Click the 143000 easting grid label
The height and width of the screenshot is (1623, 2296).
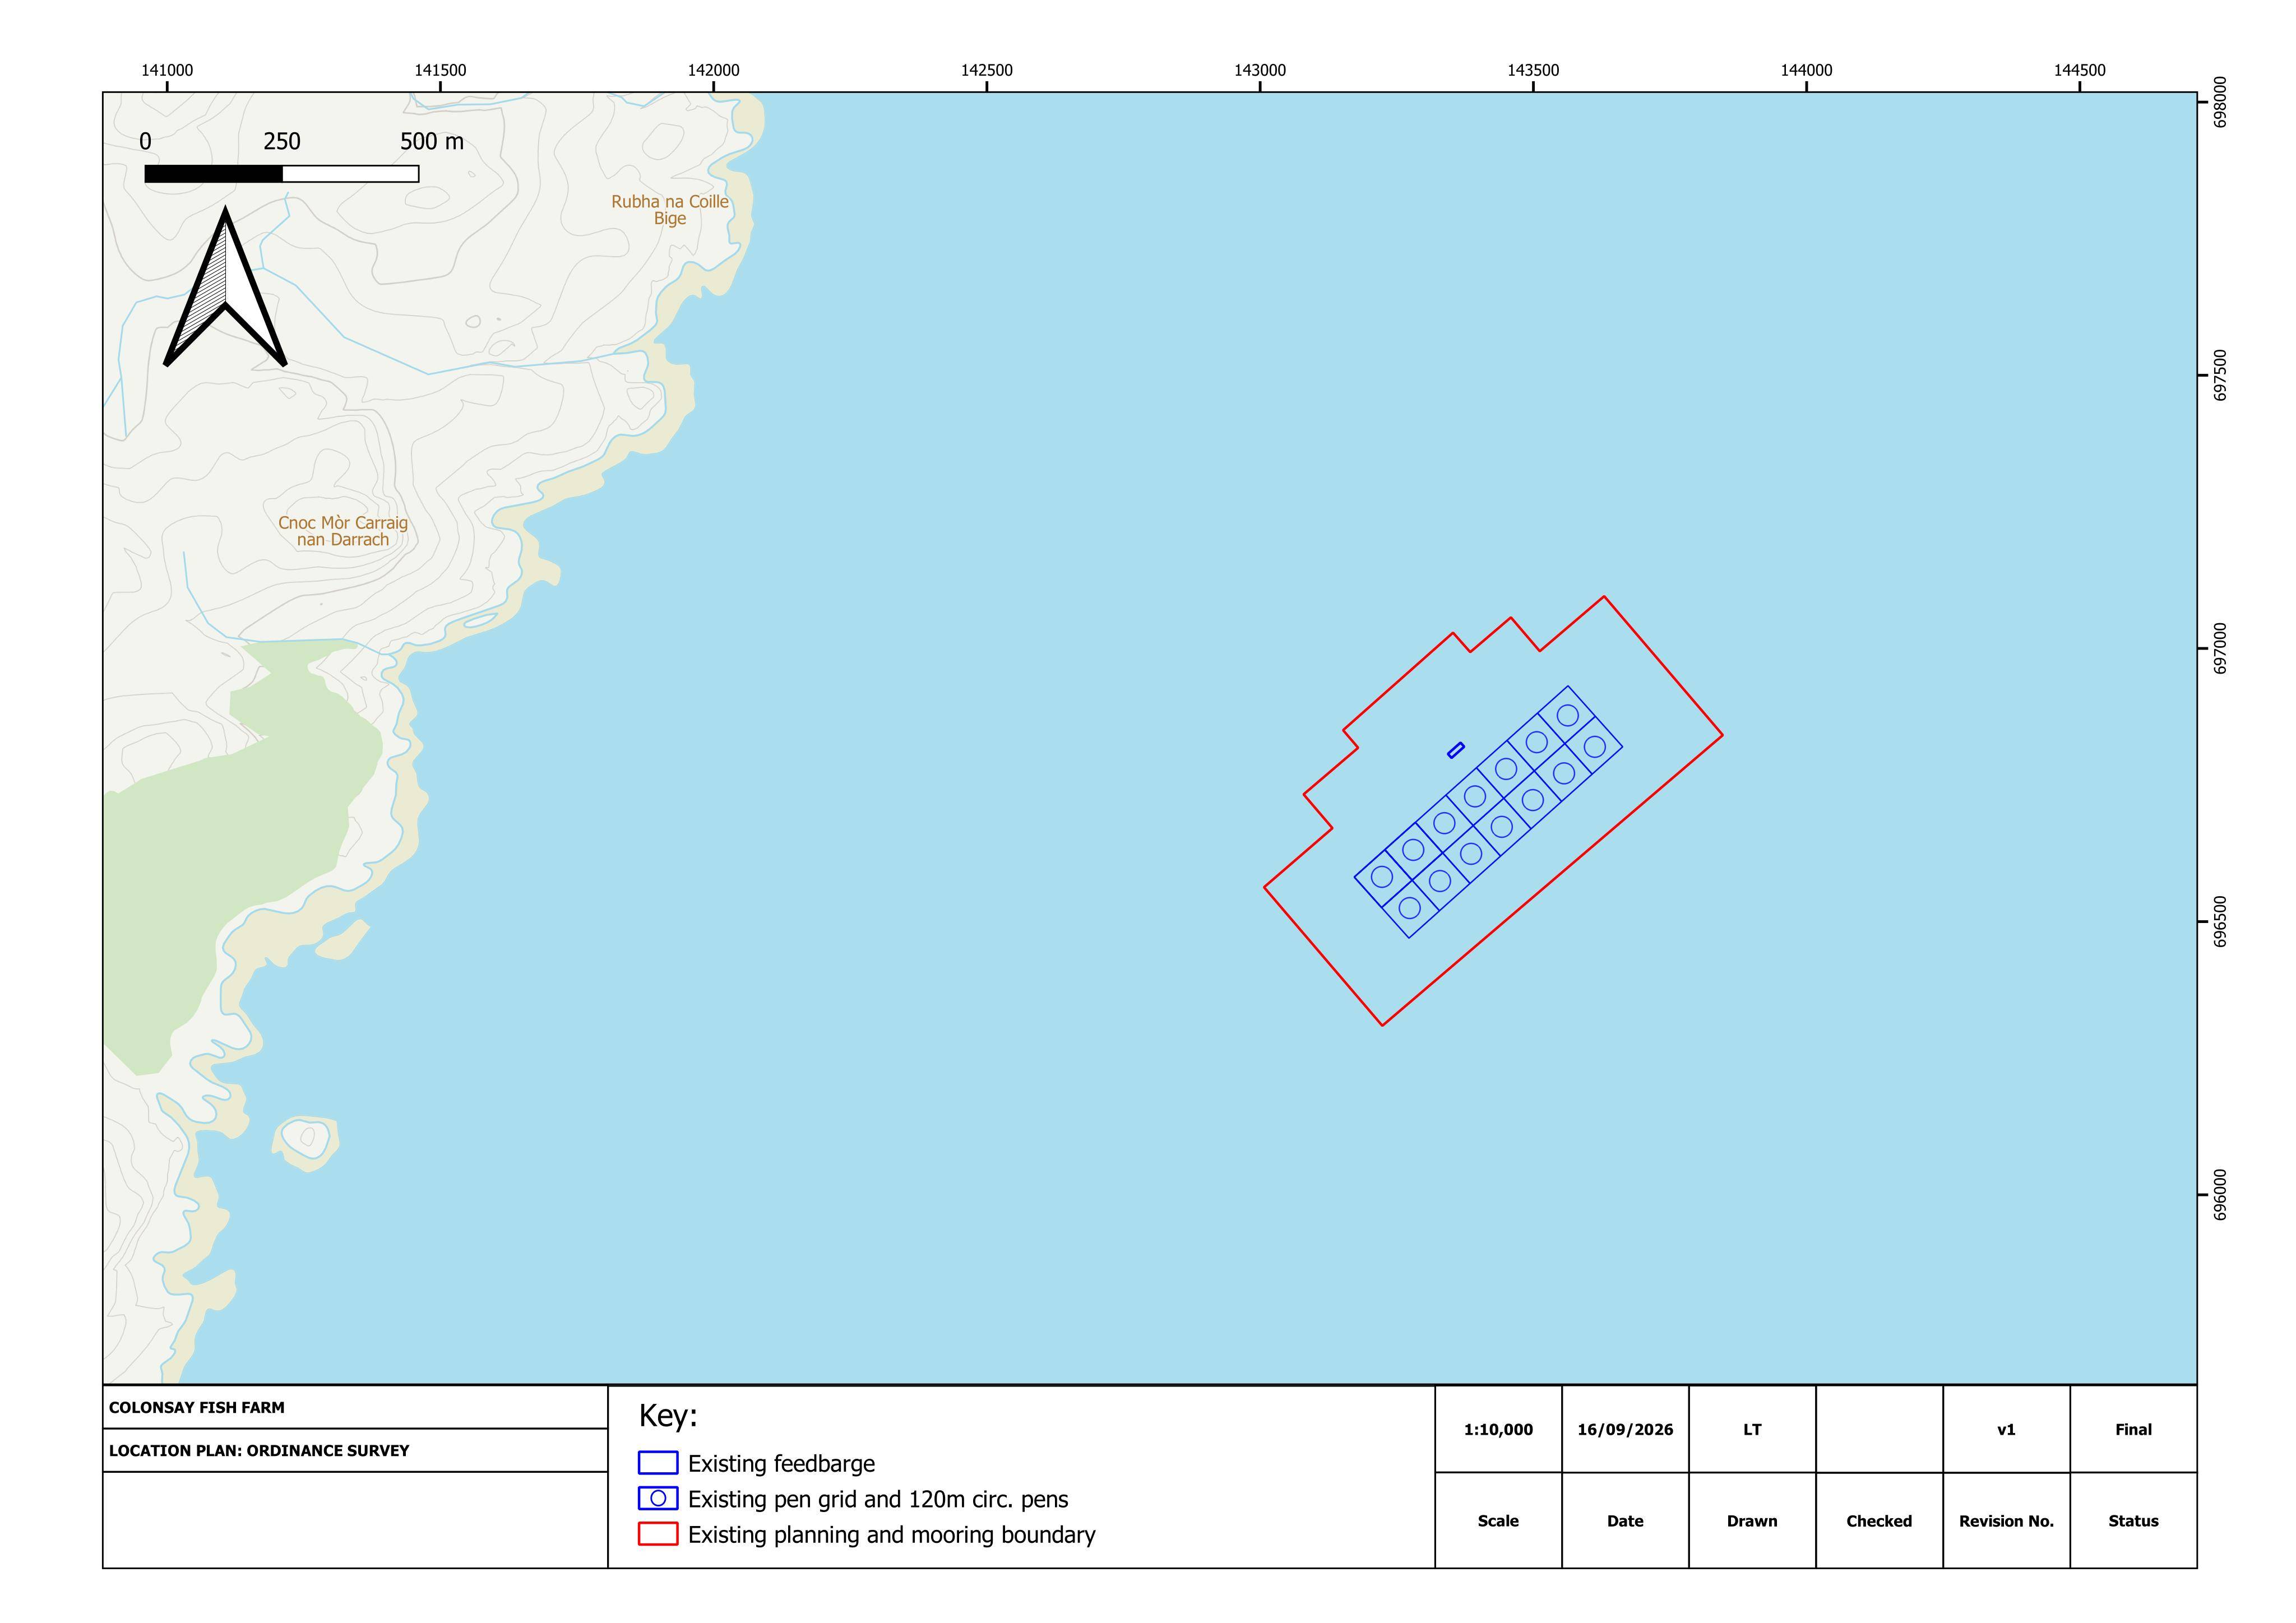pos(1260,70)
